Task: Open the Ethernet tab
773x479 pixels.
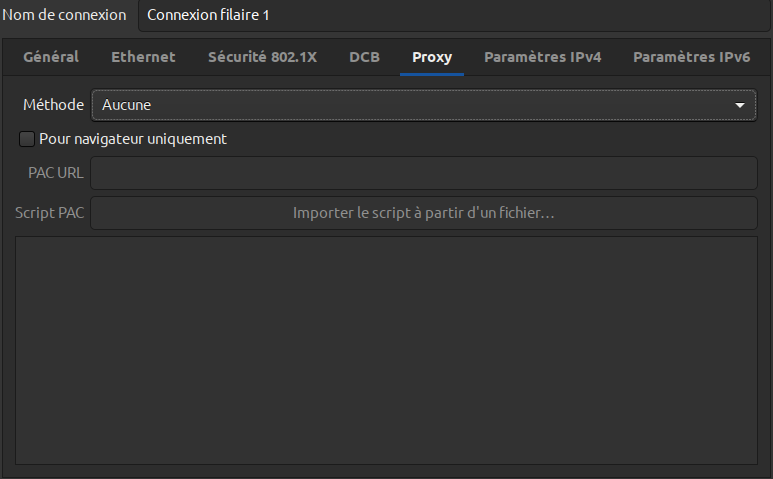Action: point(143,57)
